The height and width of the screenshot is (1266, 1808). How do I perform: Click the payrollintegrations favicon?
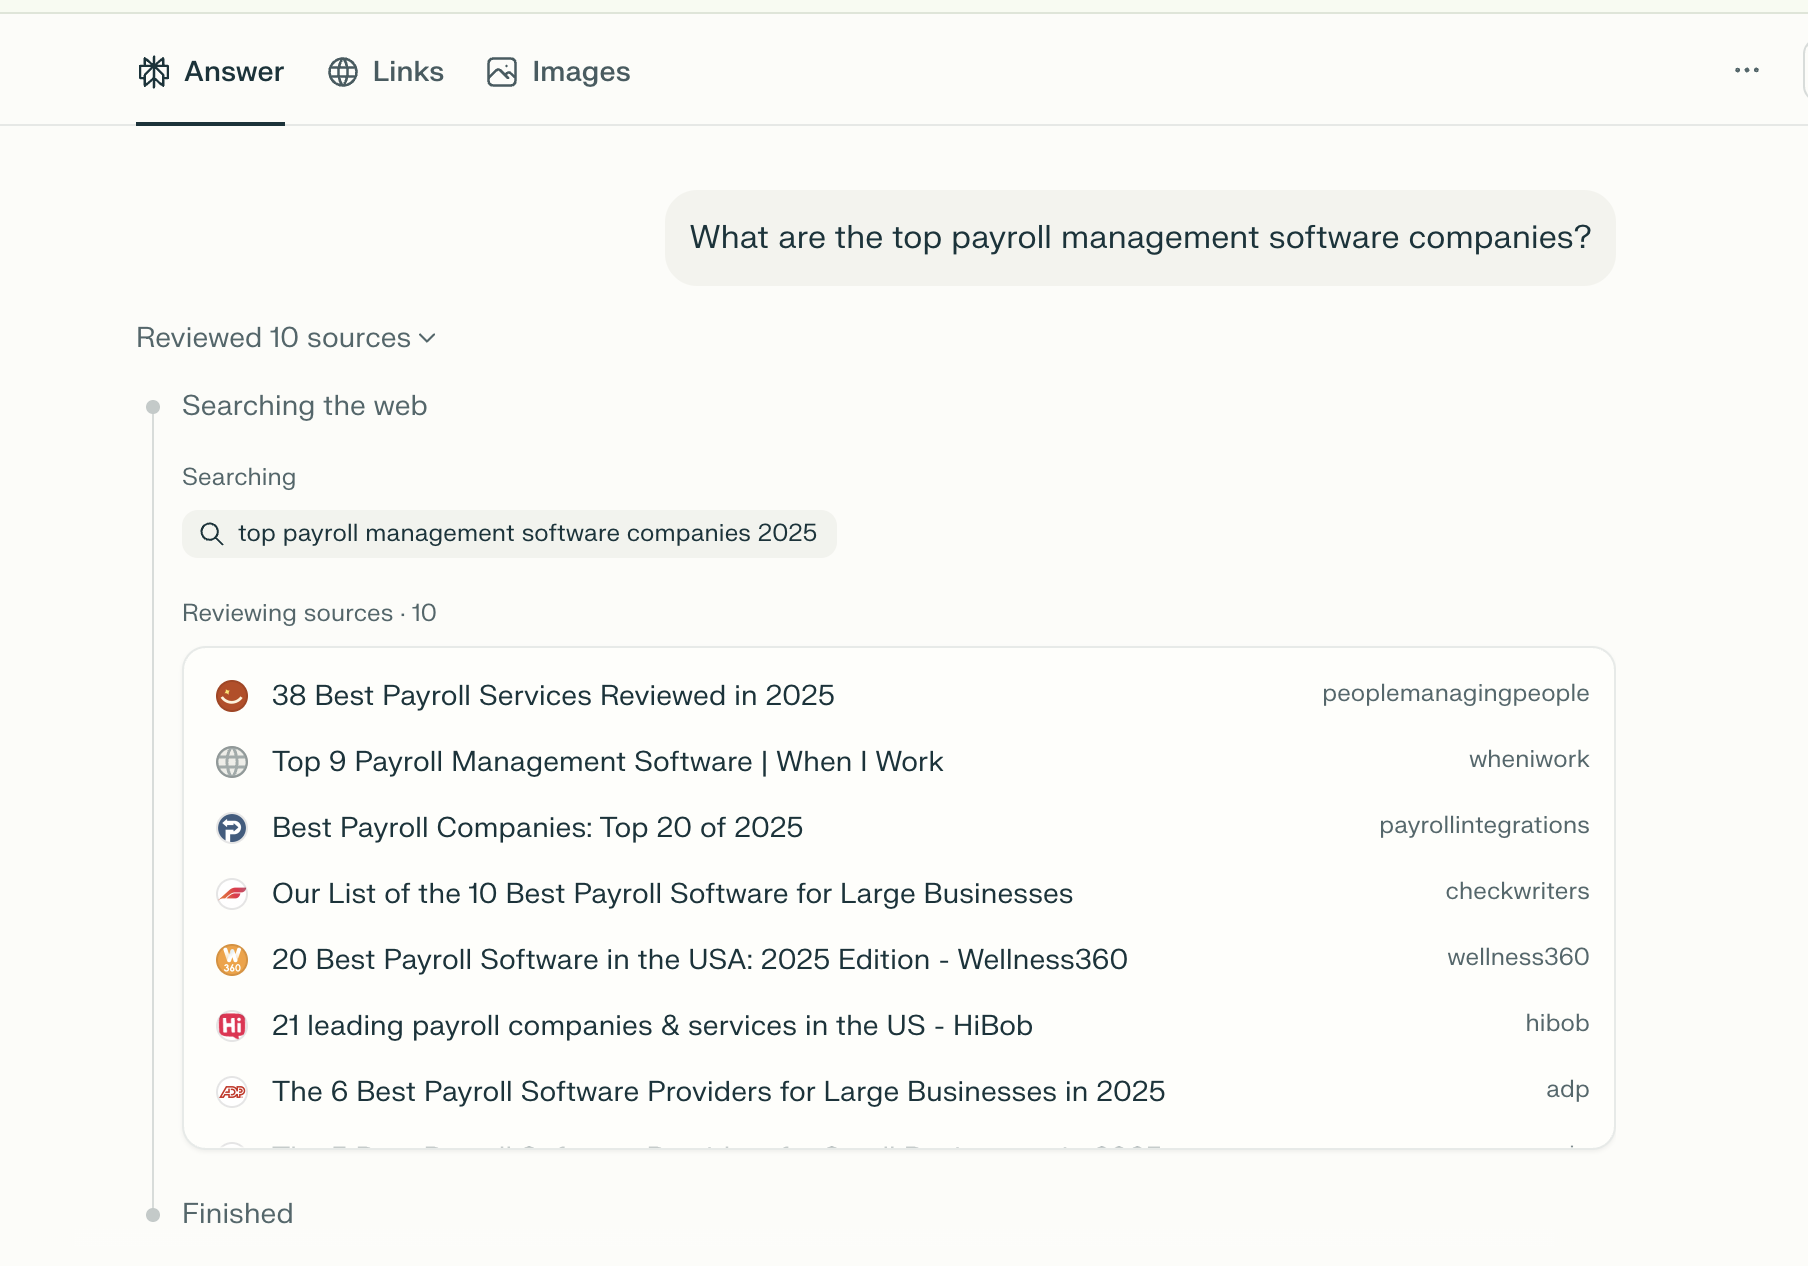pos(232,828)
